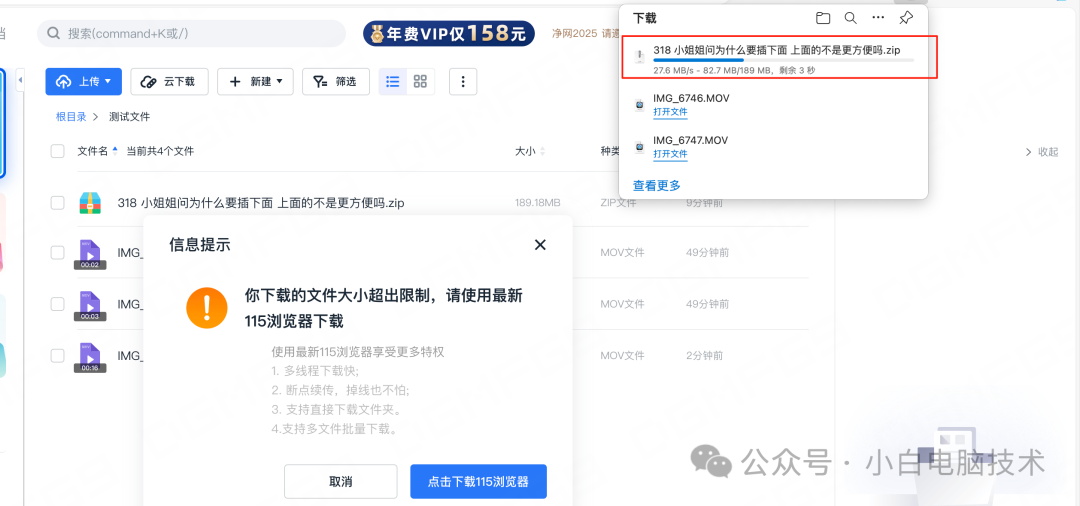Go to 根目录 in breadcrumb
1080x506 pixels.
click(71, 116)
